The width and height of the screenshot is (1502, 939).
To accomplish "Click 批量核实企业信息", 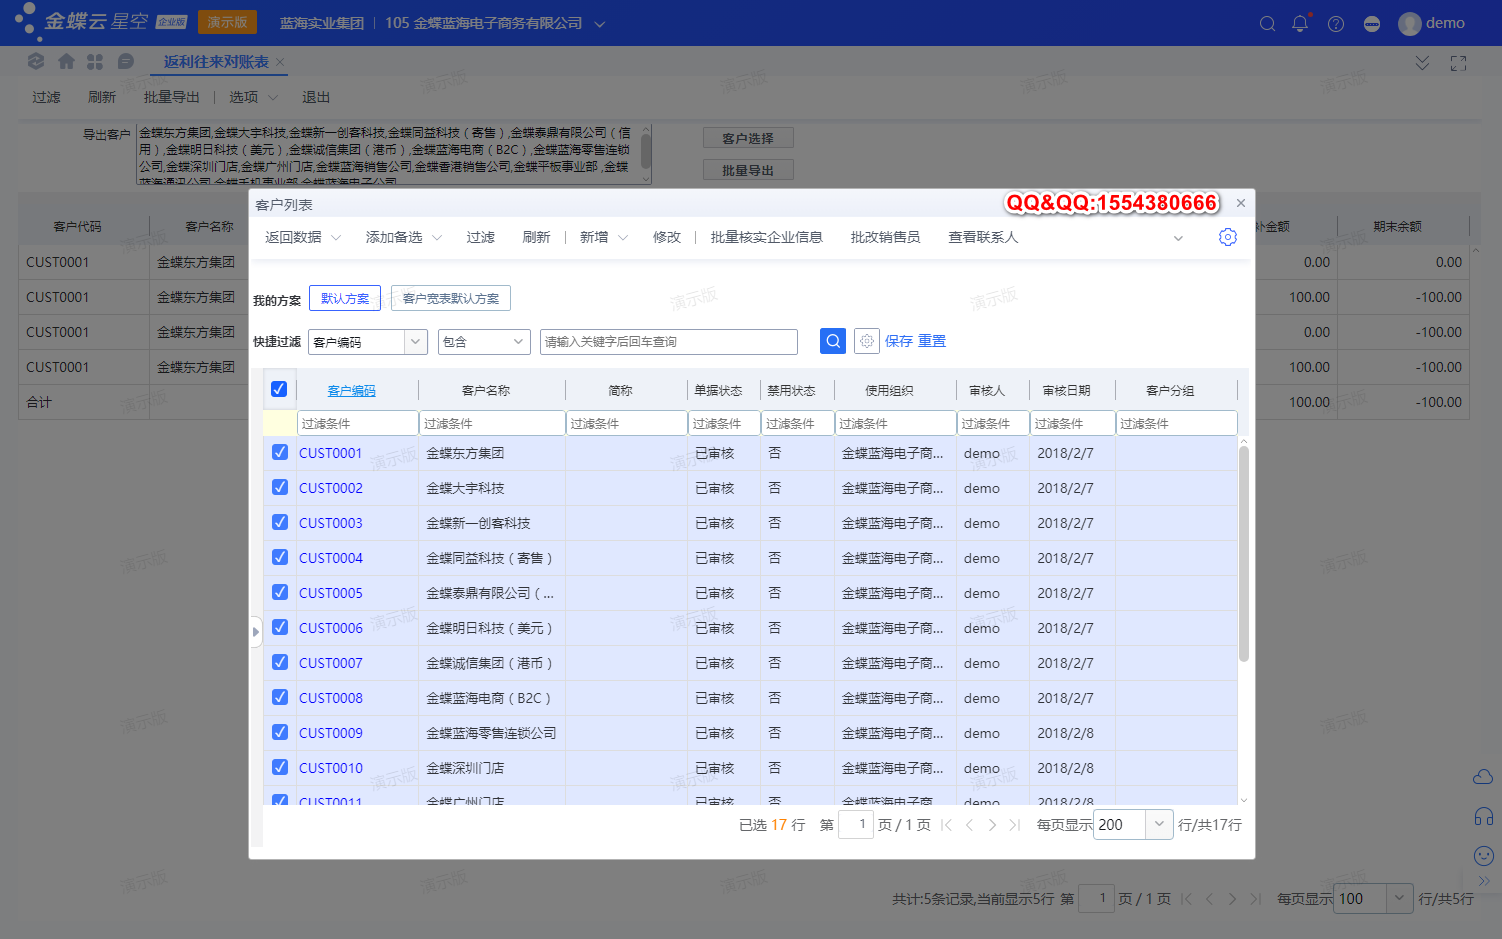I will coord(766,237).
